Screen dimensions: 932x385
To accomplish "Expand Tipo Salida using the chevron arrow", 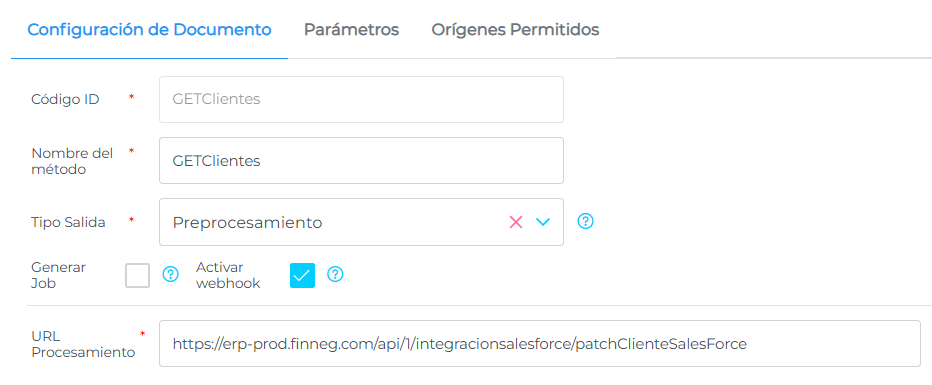I will (543, 222).
